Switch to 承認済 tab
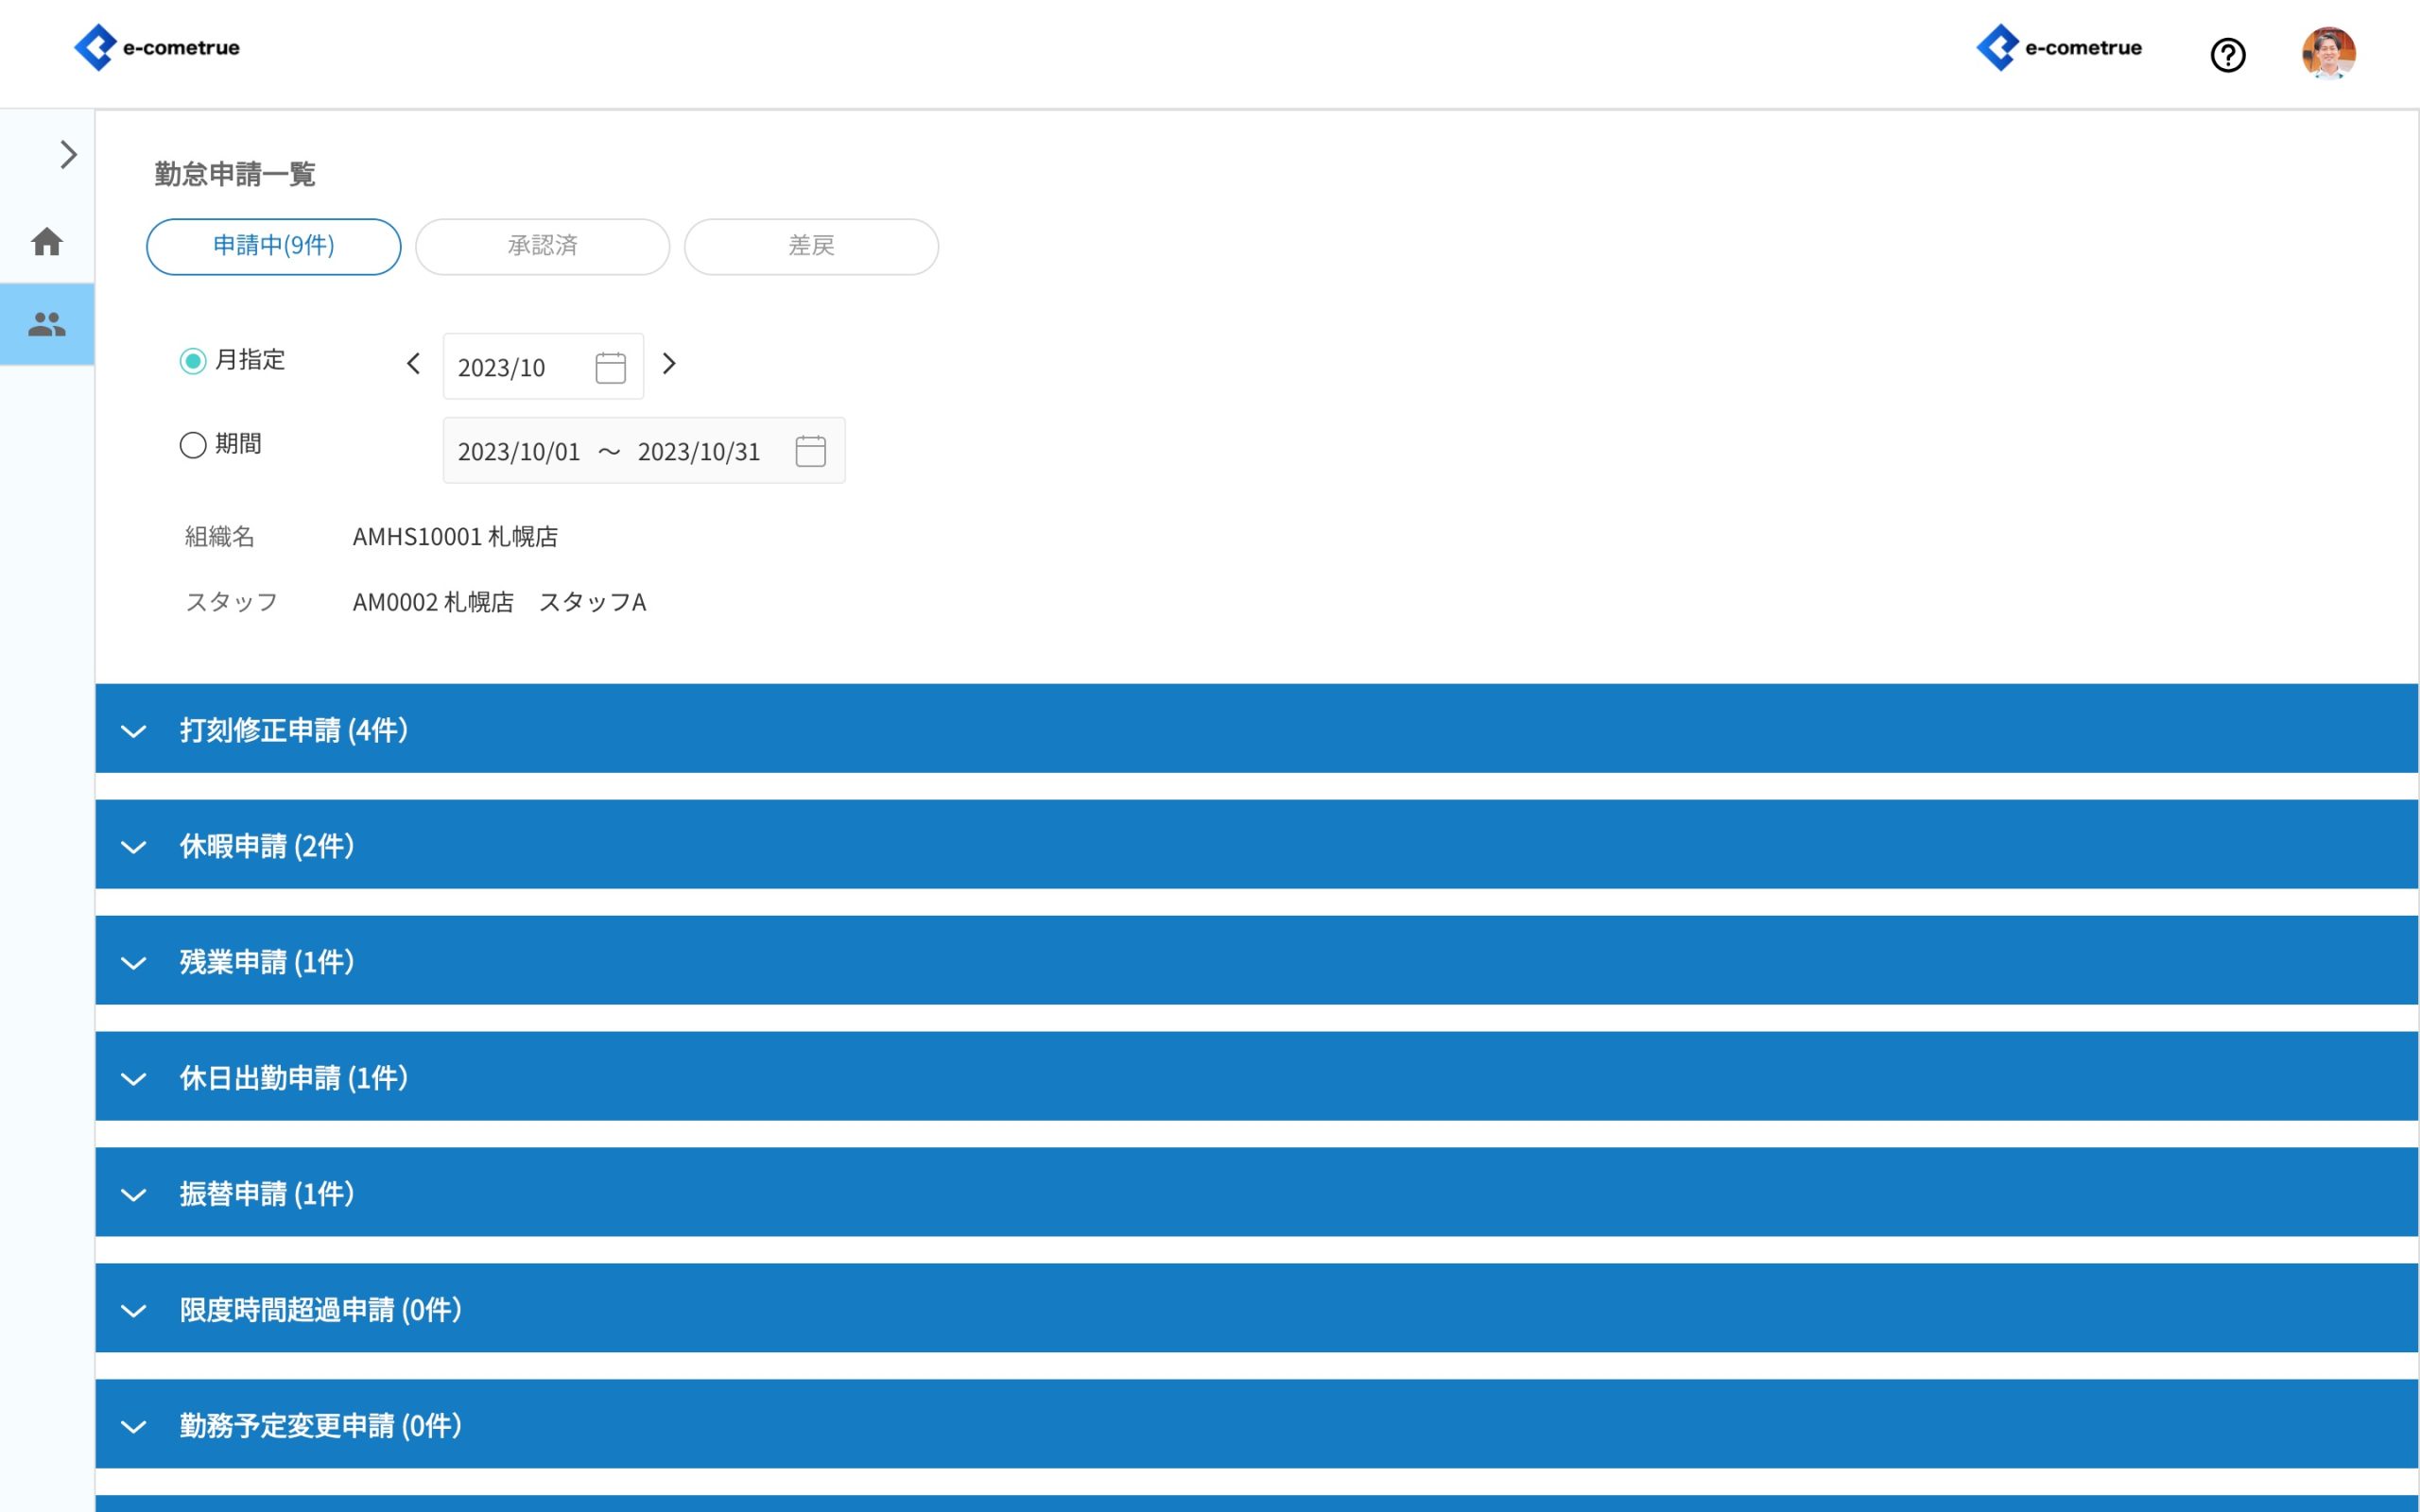The height and width of the screenshot is (1512, 2420). point(542,246)
